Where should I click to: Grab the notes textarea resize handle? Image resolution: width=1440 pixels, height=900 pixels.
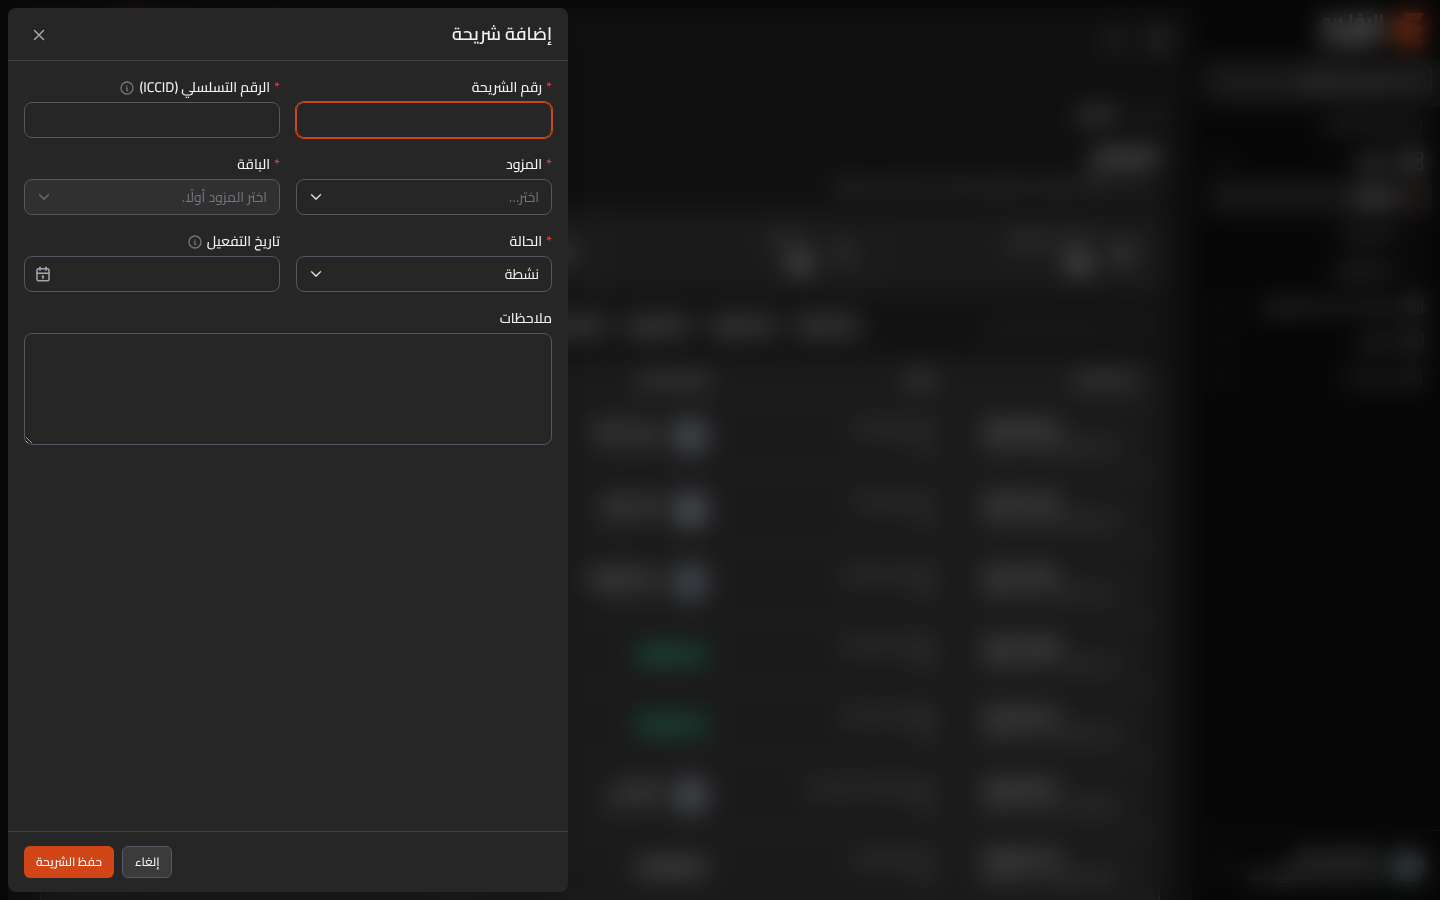29,440
